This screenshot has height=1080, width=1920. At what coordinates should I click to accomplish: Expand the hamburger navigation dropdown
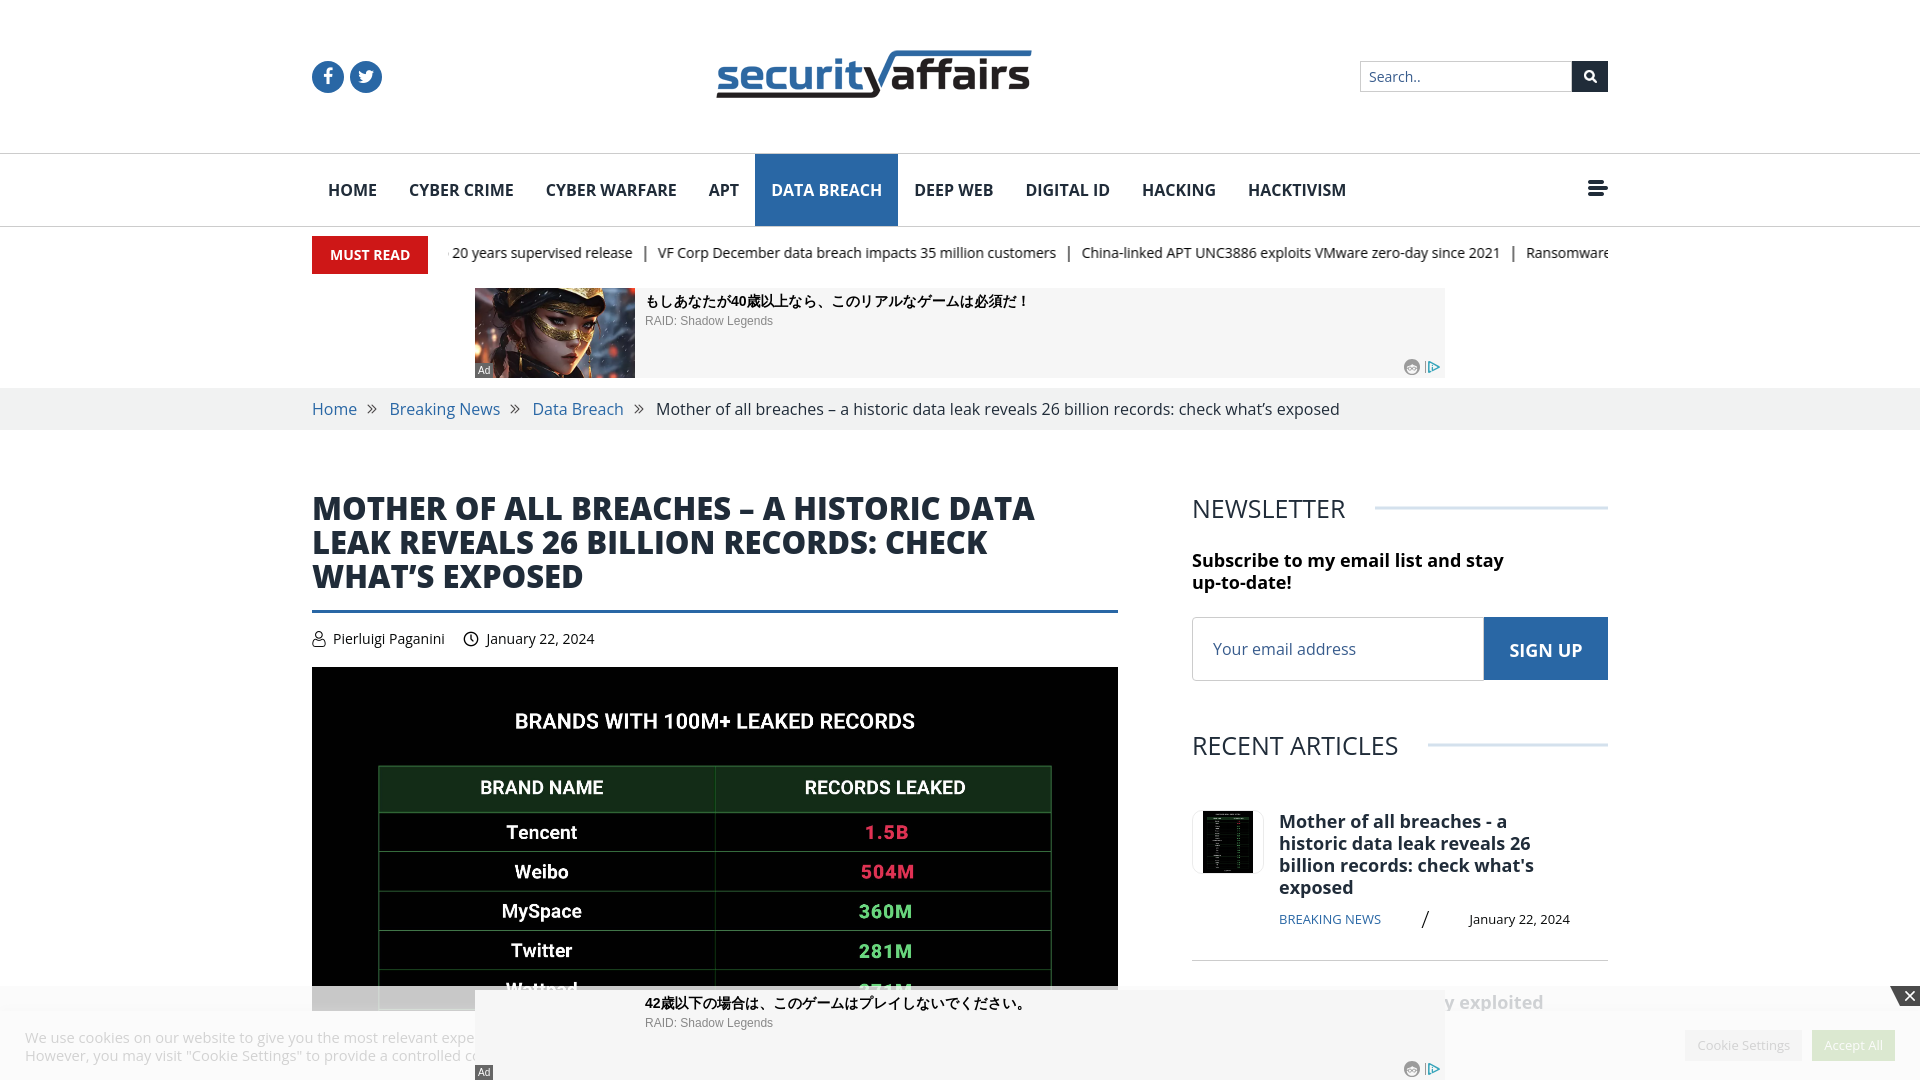[x=1597, y=187]
